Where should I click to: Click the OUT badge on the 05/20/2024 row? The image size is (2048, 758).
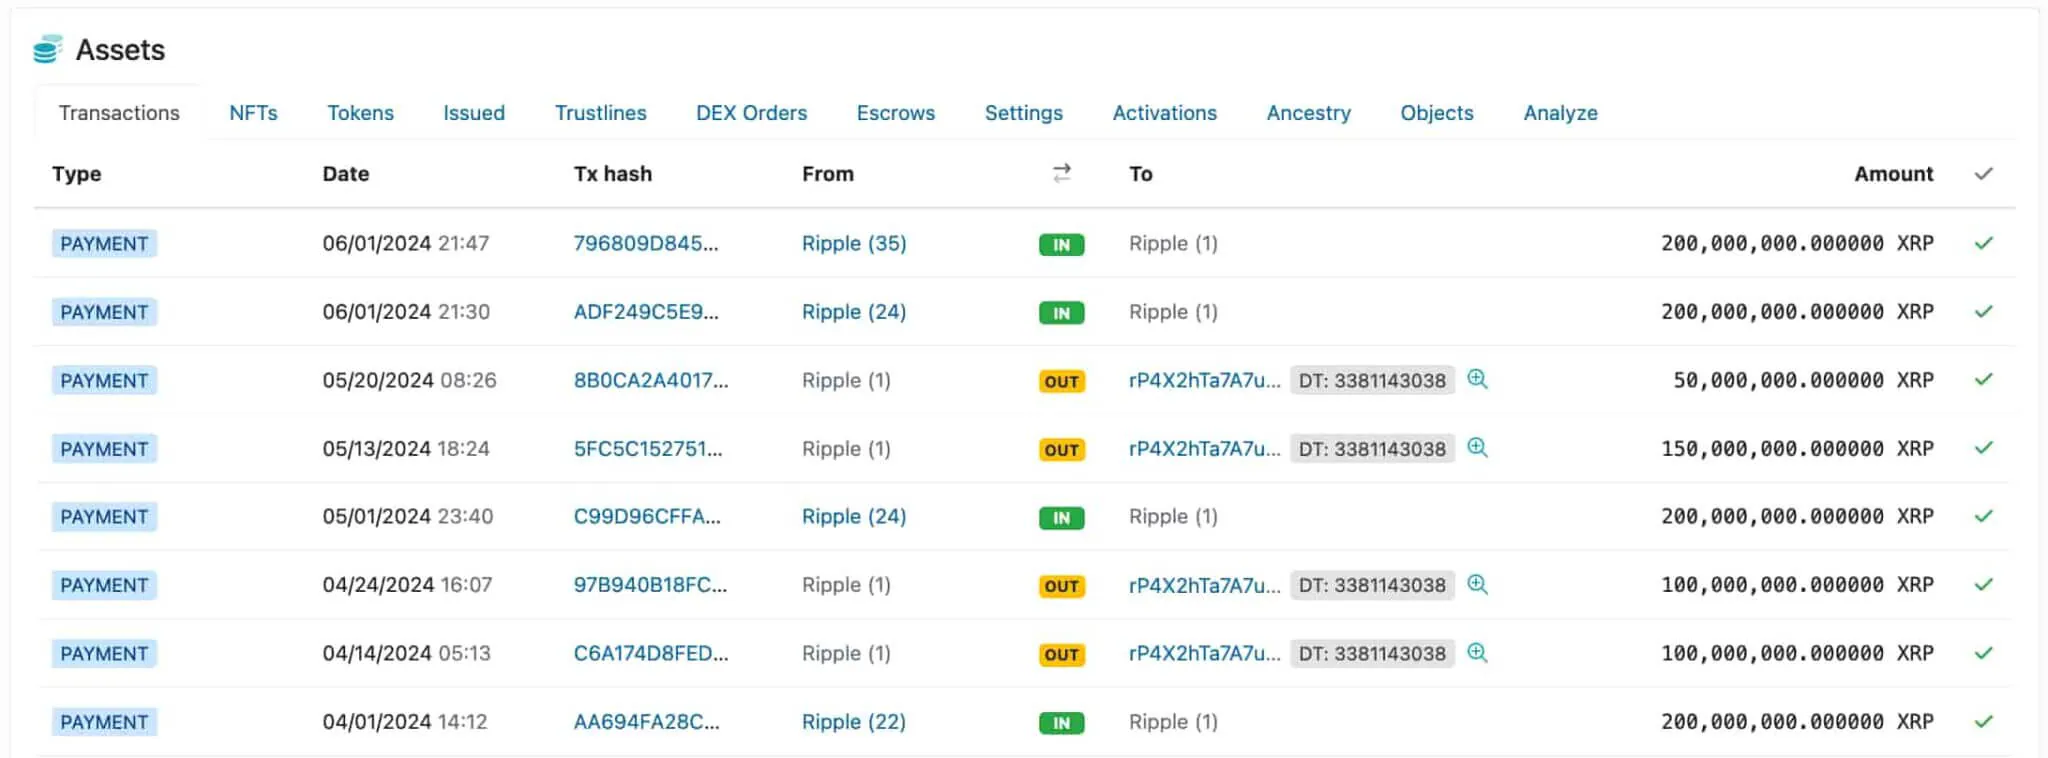(1061, 381)
